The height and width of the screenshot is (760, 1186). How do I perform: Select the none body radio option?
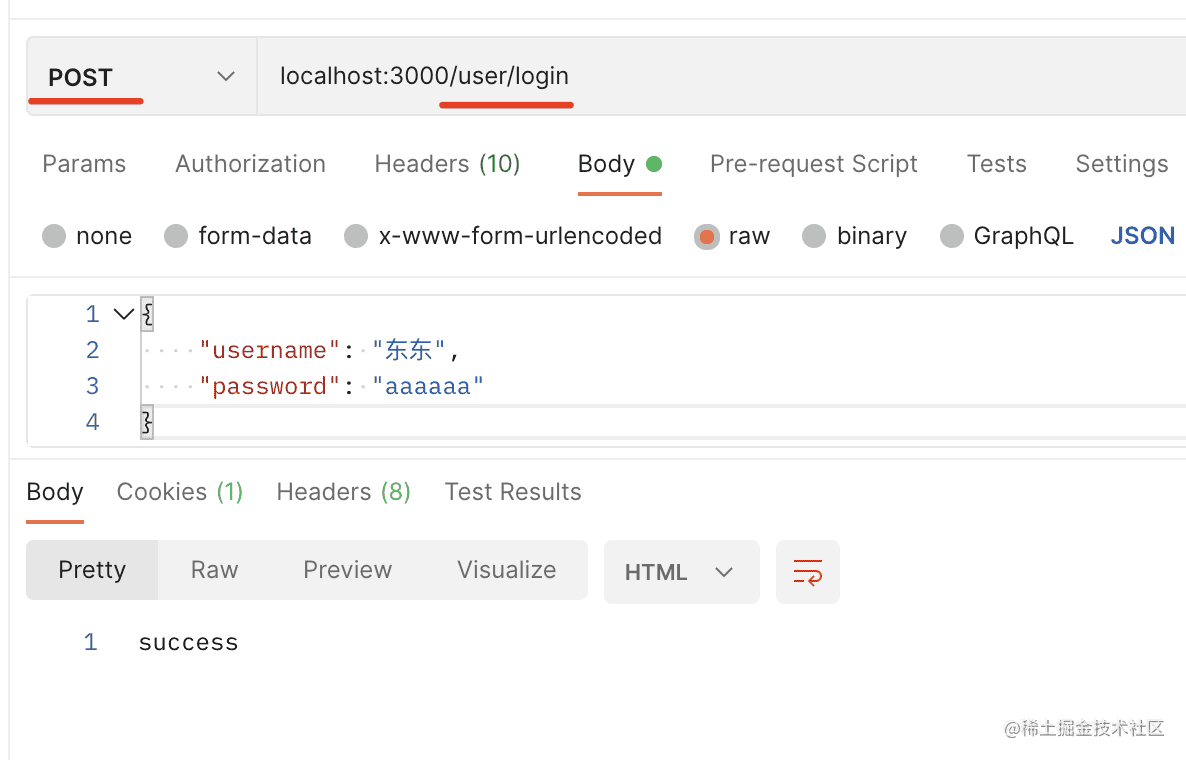(54, 237)
